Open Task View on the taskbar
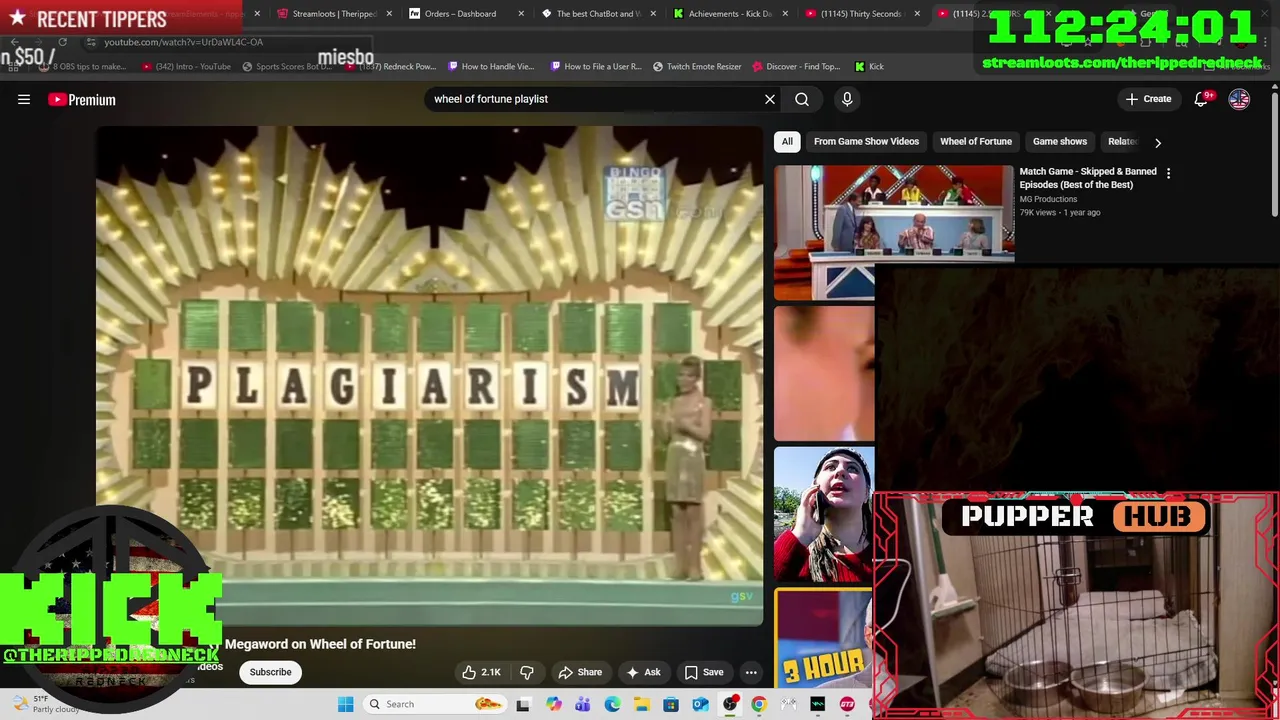Image resolution: width=1280 pixels, height=720 pixels. coord(523,704)
